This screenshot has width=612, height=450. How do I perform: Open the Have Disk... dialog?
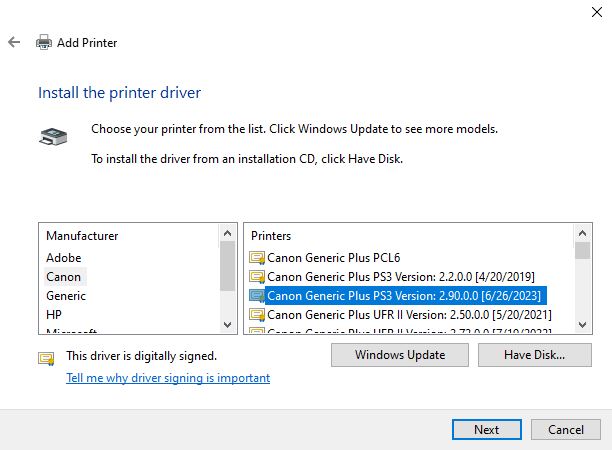pos(535,355)
